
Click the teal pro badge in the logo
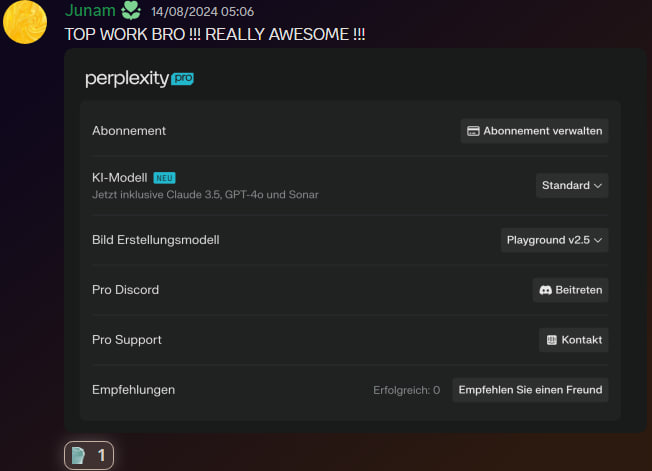point(182,78)
